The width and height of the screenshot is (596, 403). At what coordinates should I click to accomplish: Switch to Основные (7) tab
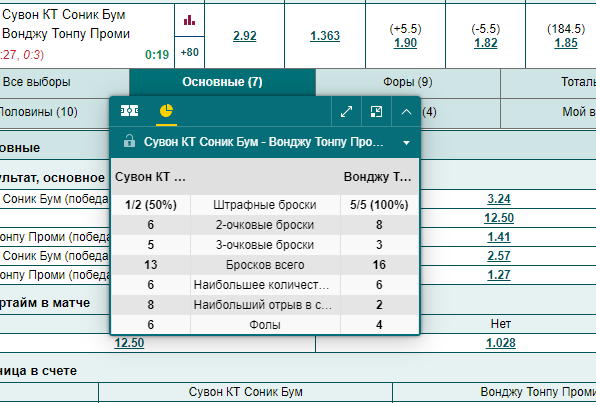coord(222,82)
